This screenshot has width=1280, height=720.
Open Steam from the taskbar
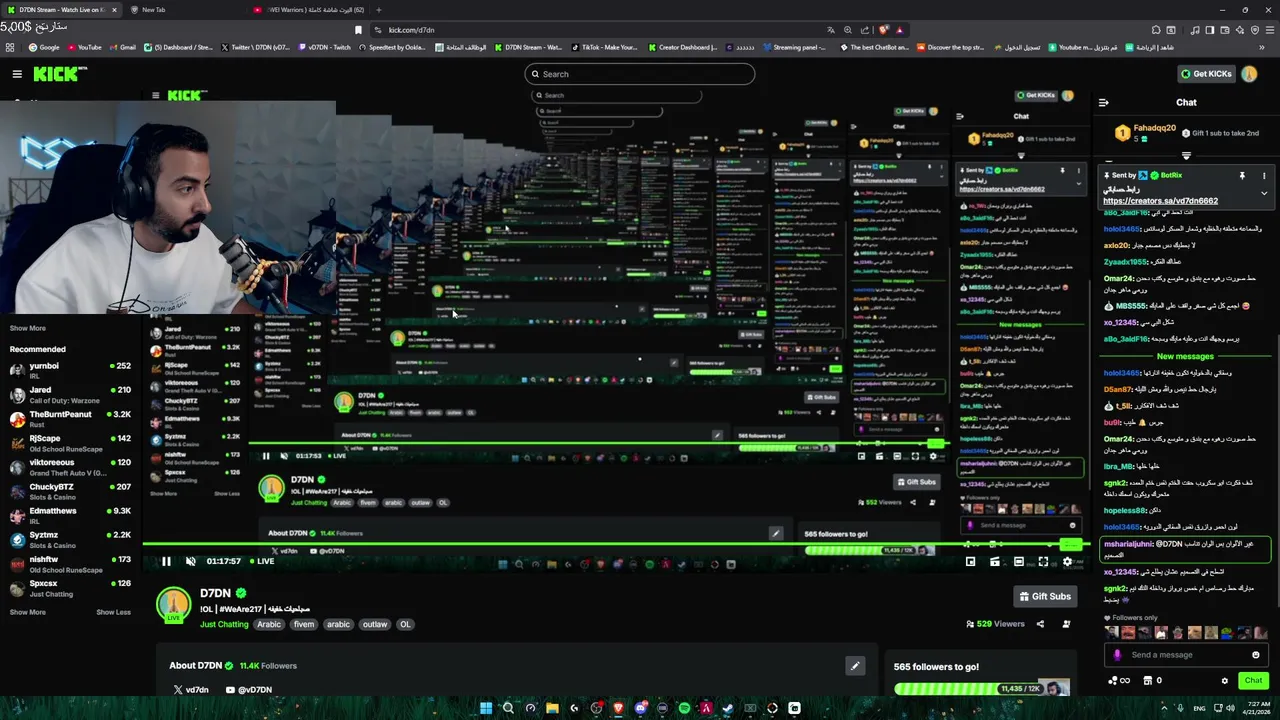728,708
